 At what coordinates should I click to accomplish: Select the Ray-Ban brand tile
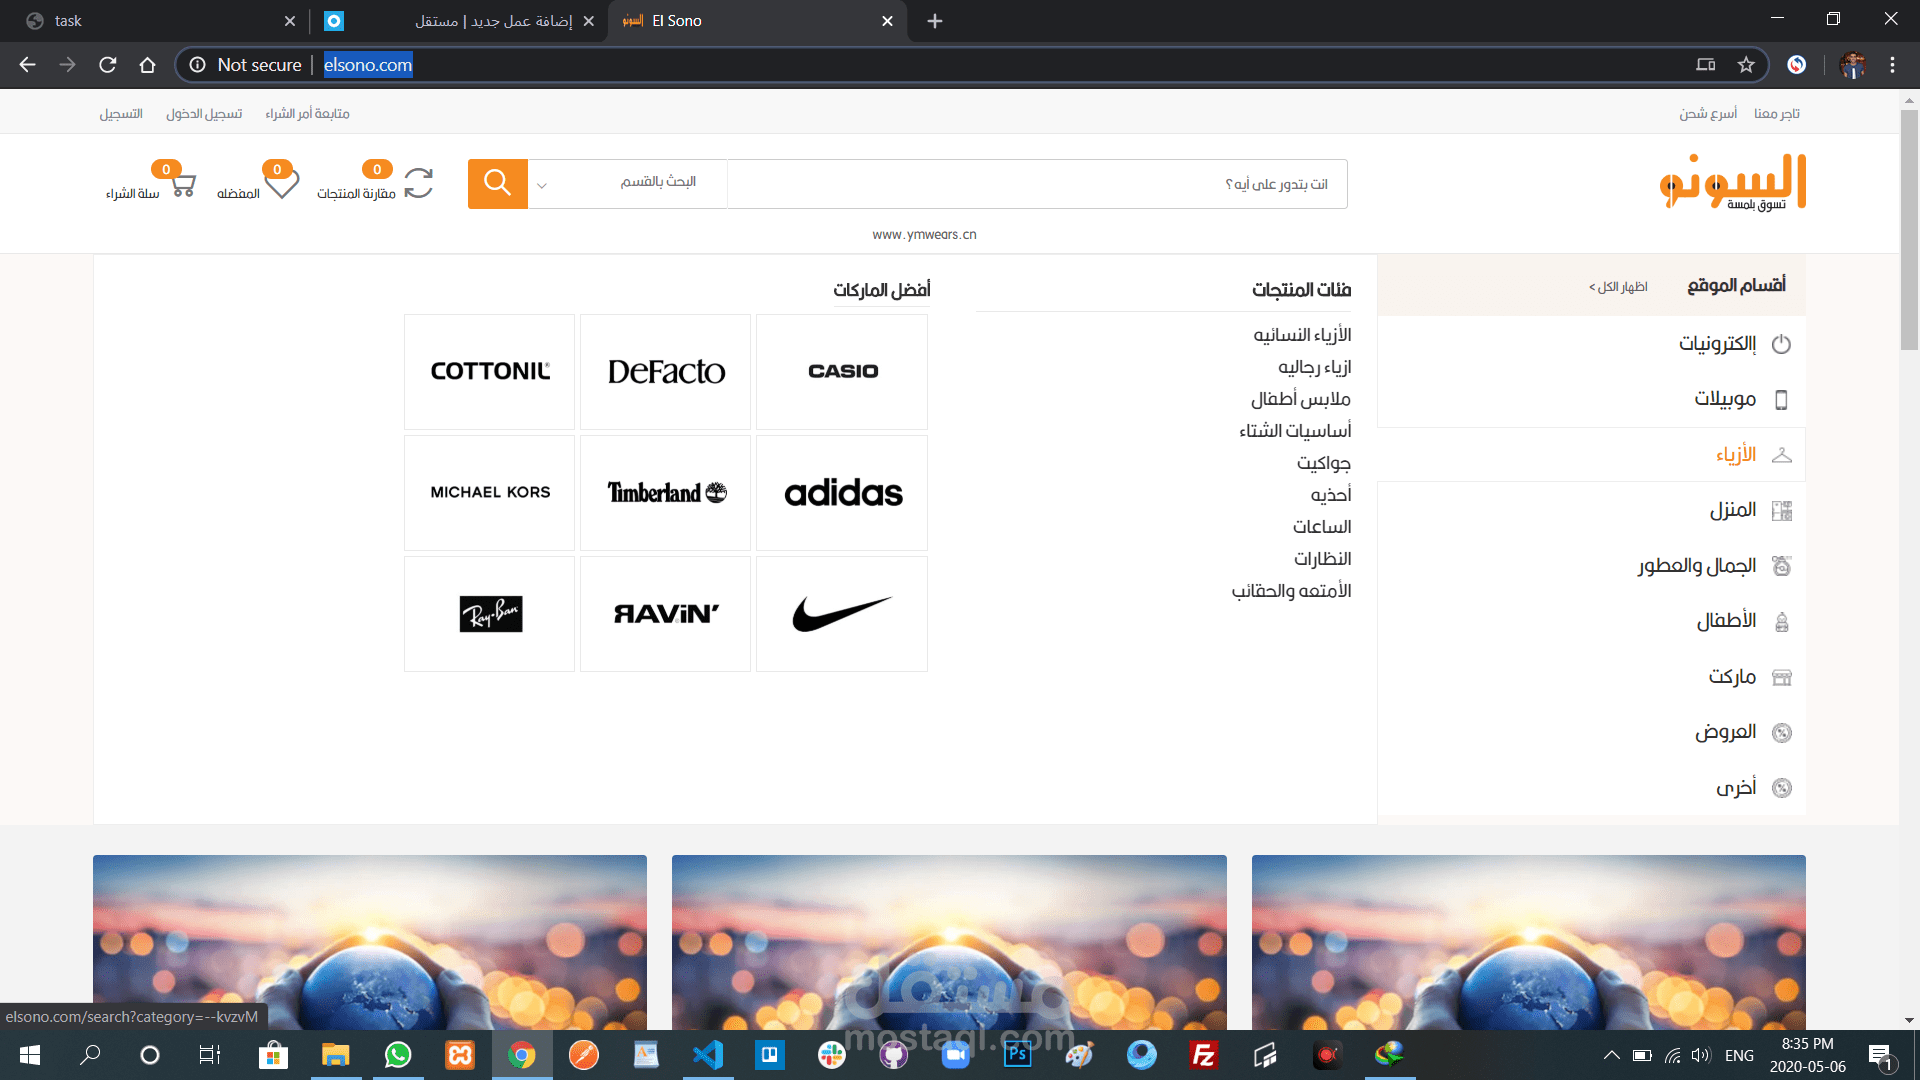(490, 613)
